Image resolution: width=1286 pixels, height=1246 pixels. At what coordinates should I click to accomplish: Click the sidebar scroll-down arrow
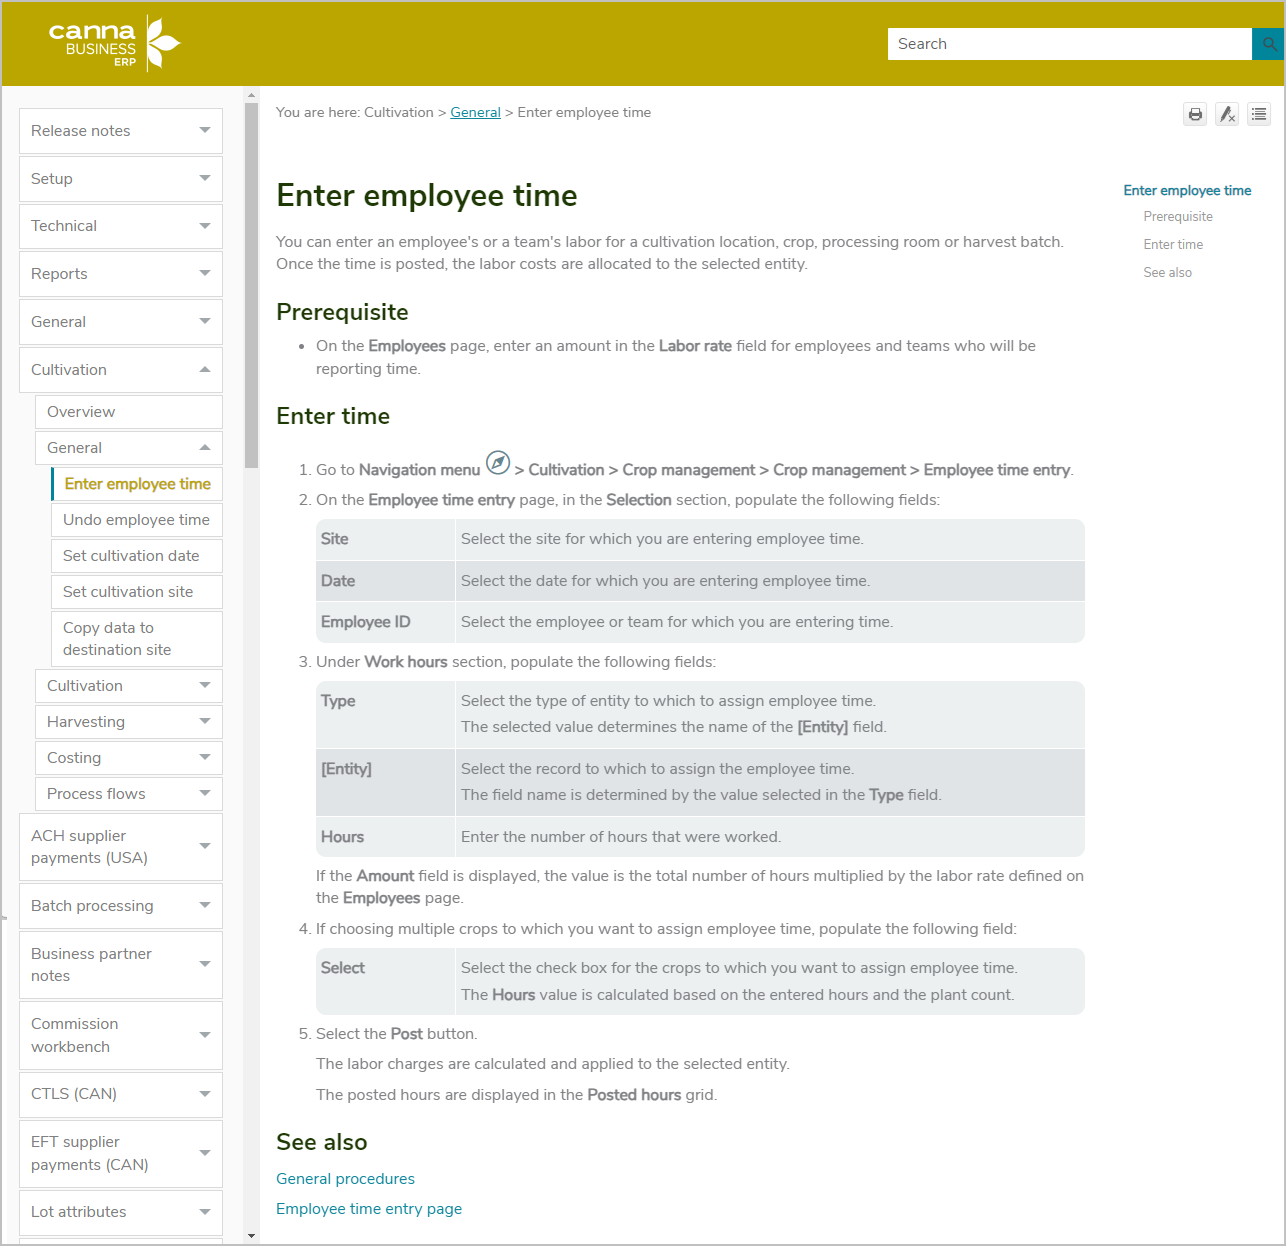tap(251, 1236)
